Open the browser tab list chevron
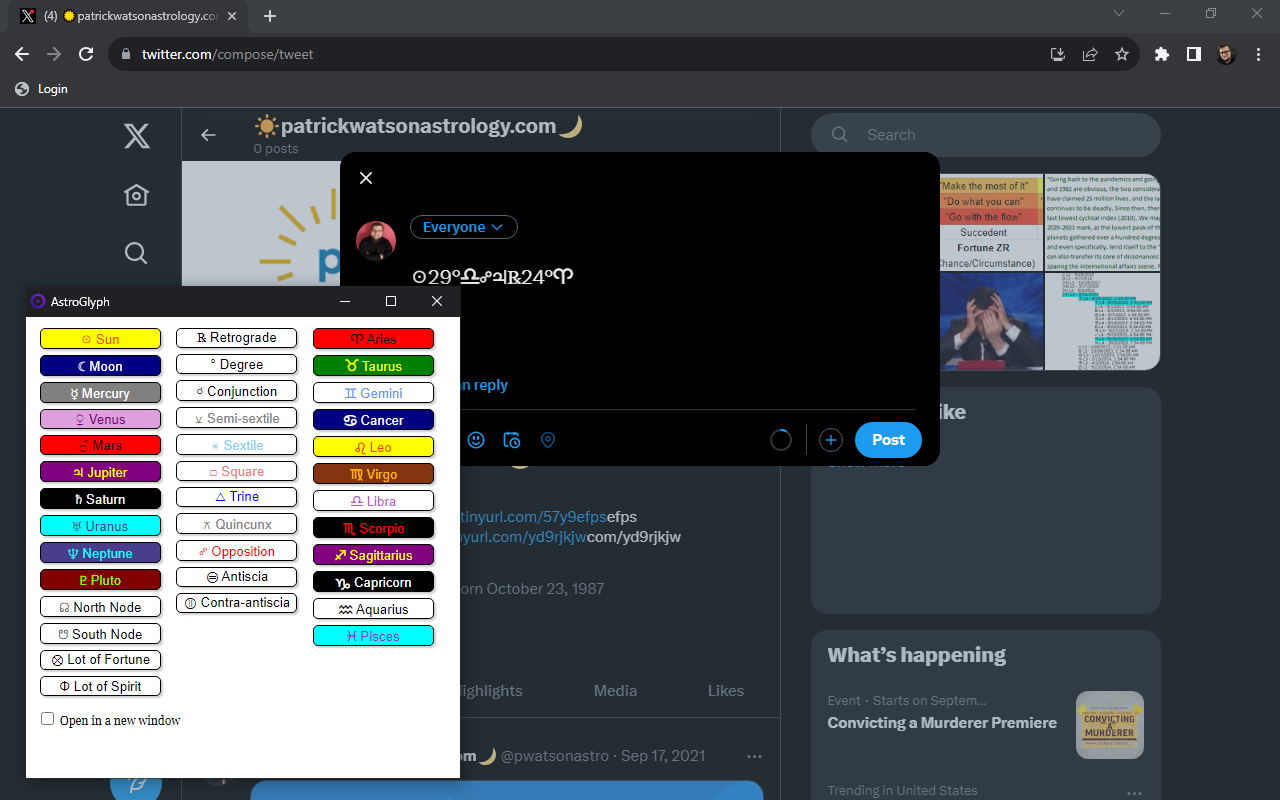This screenshot has height=800, width=1280. pos(1118,15)
